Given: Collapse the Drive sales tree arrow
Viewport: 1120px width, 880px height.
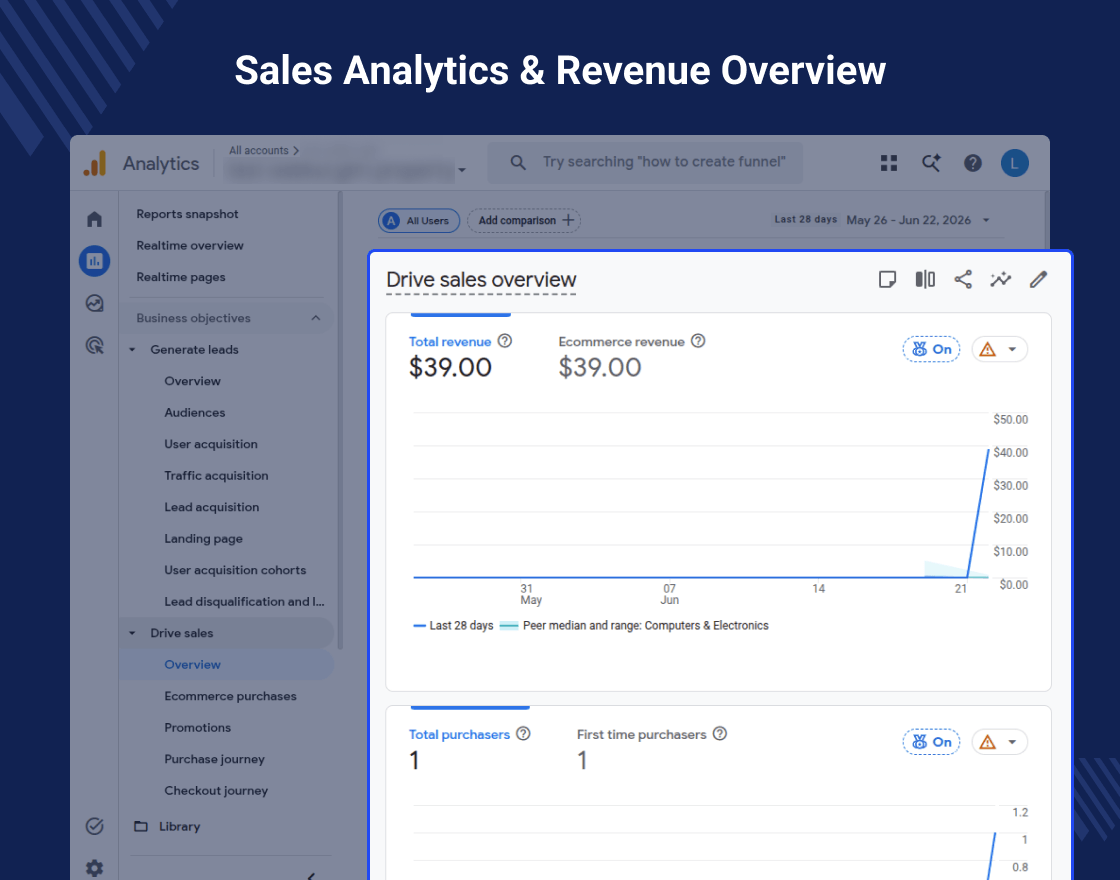Looking at the screenshot, I should pos(132,634).
